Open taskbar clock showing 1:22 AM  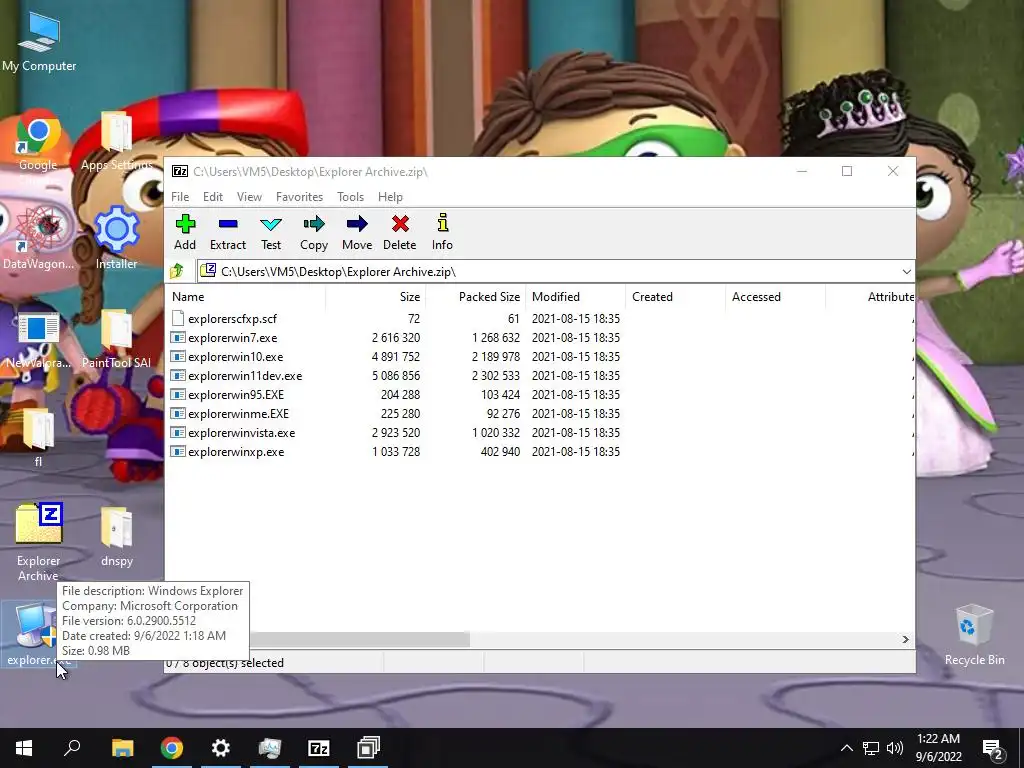click(x=938, y=748)
